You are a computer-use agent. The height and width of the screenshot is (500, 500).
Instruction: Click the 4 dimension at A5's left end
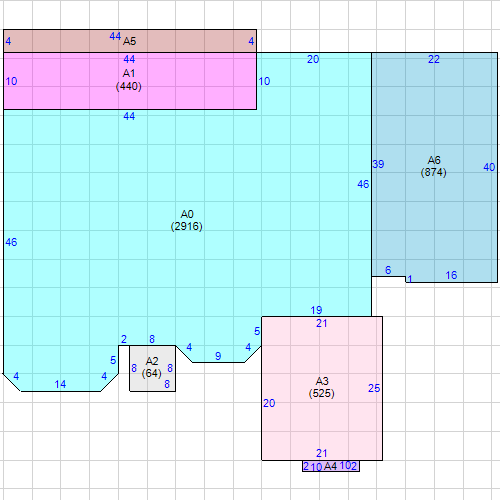point(8,41)
